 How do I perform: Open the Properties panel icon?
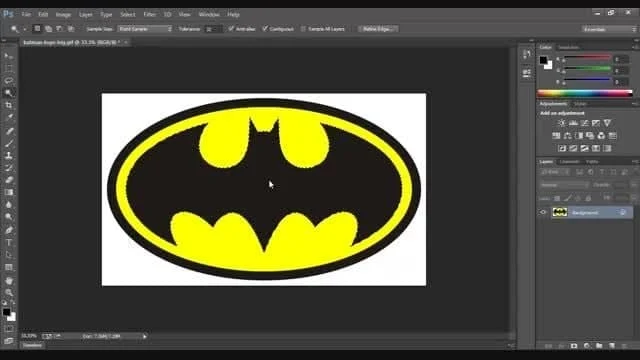[527, 73]
